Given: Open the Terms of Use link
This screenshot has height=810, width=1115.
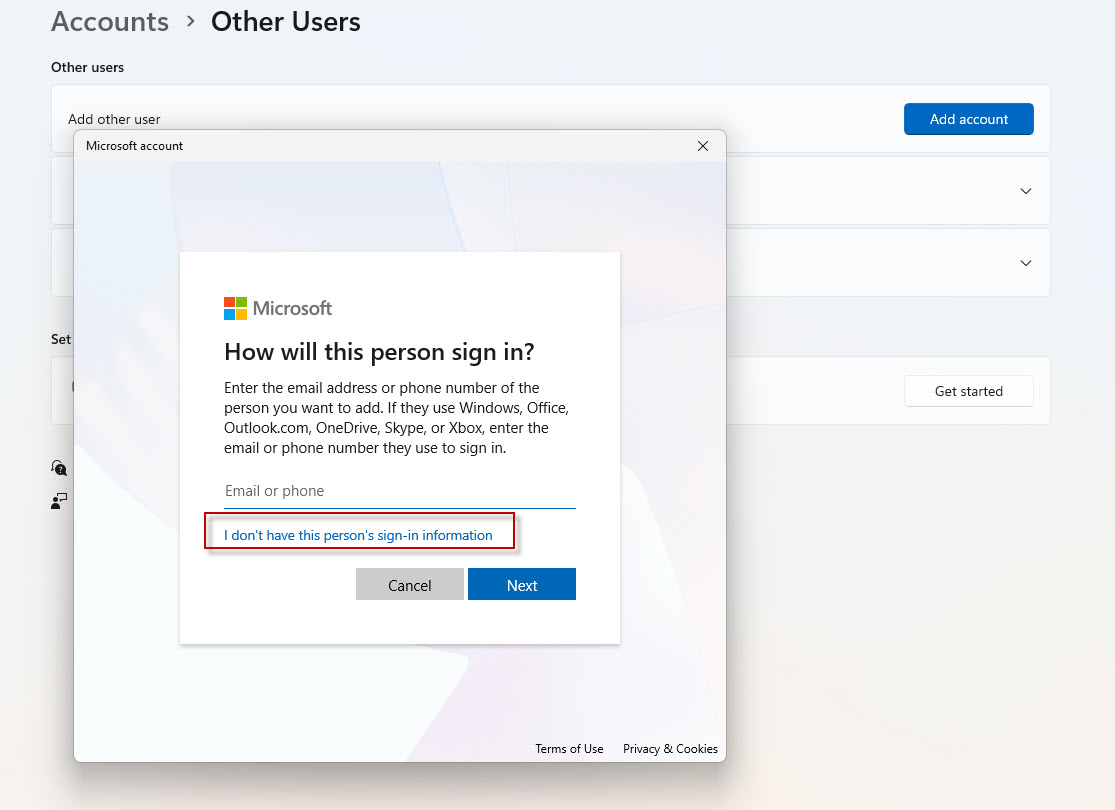Looking at the screenshot, I should (x=569, y=749).
